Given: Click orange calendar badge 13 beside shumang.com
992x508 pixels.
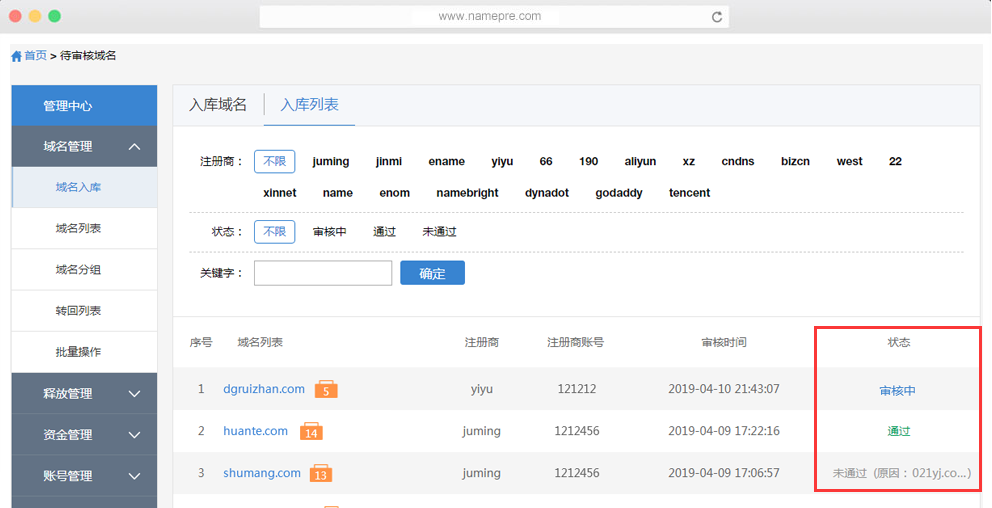Looking at the screenshot, I should tap(320, 473).
